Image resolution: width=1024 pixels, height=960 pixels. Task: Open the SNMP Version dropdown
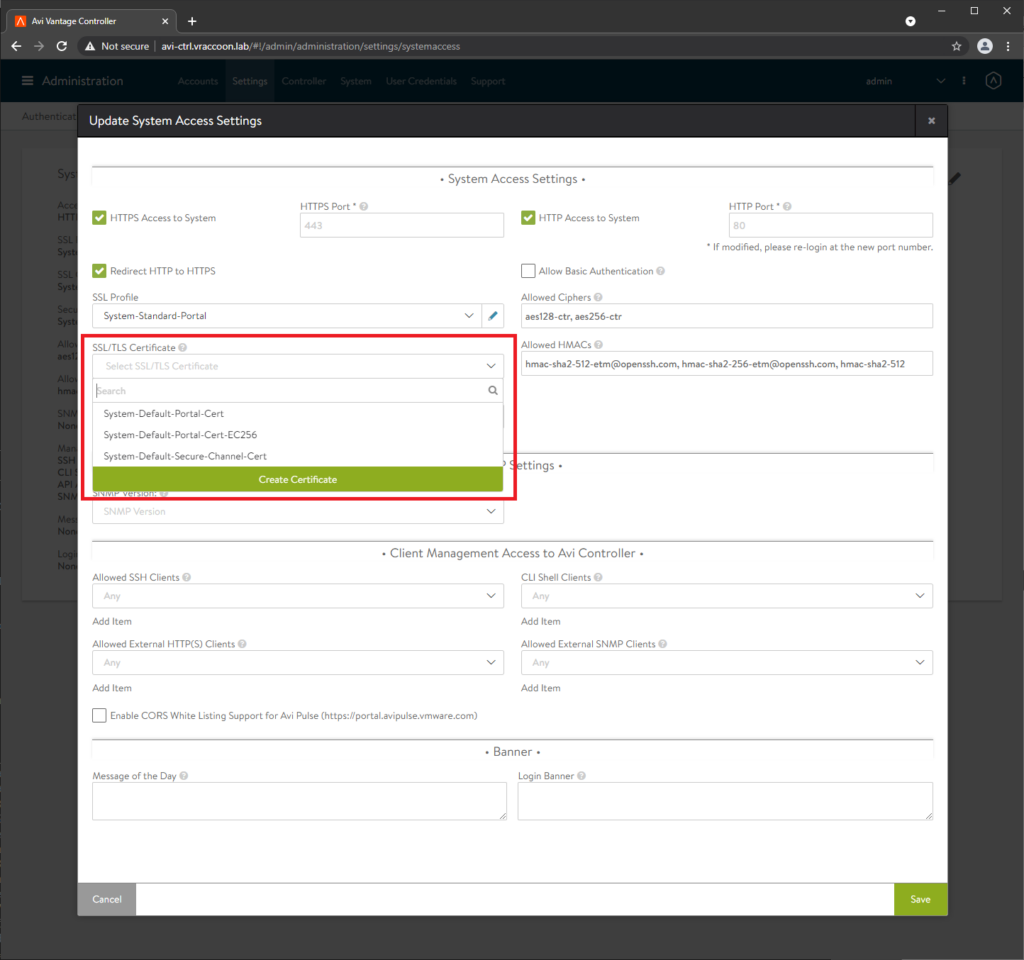click(296, 511)
